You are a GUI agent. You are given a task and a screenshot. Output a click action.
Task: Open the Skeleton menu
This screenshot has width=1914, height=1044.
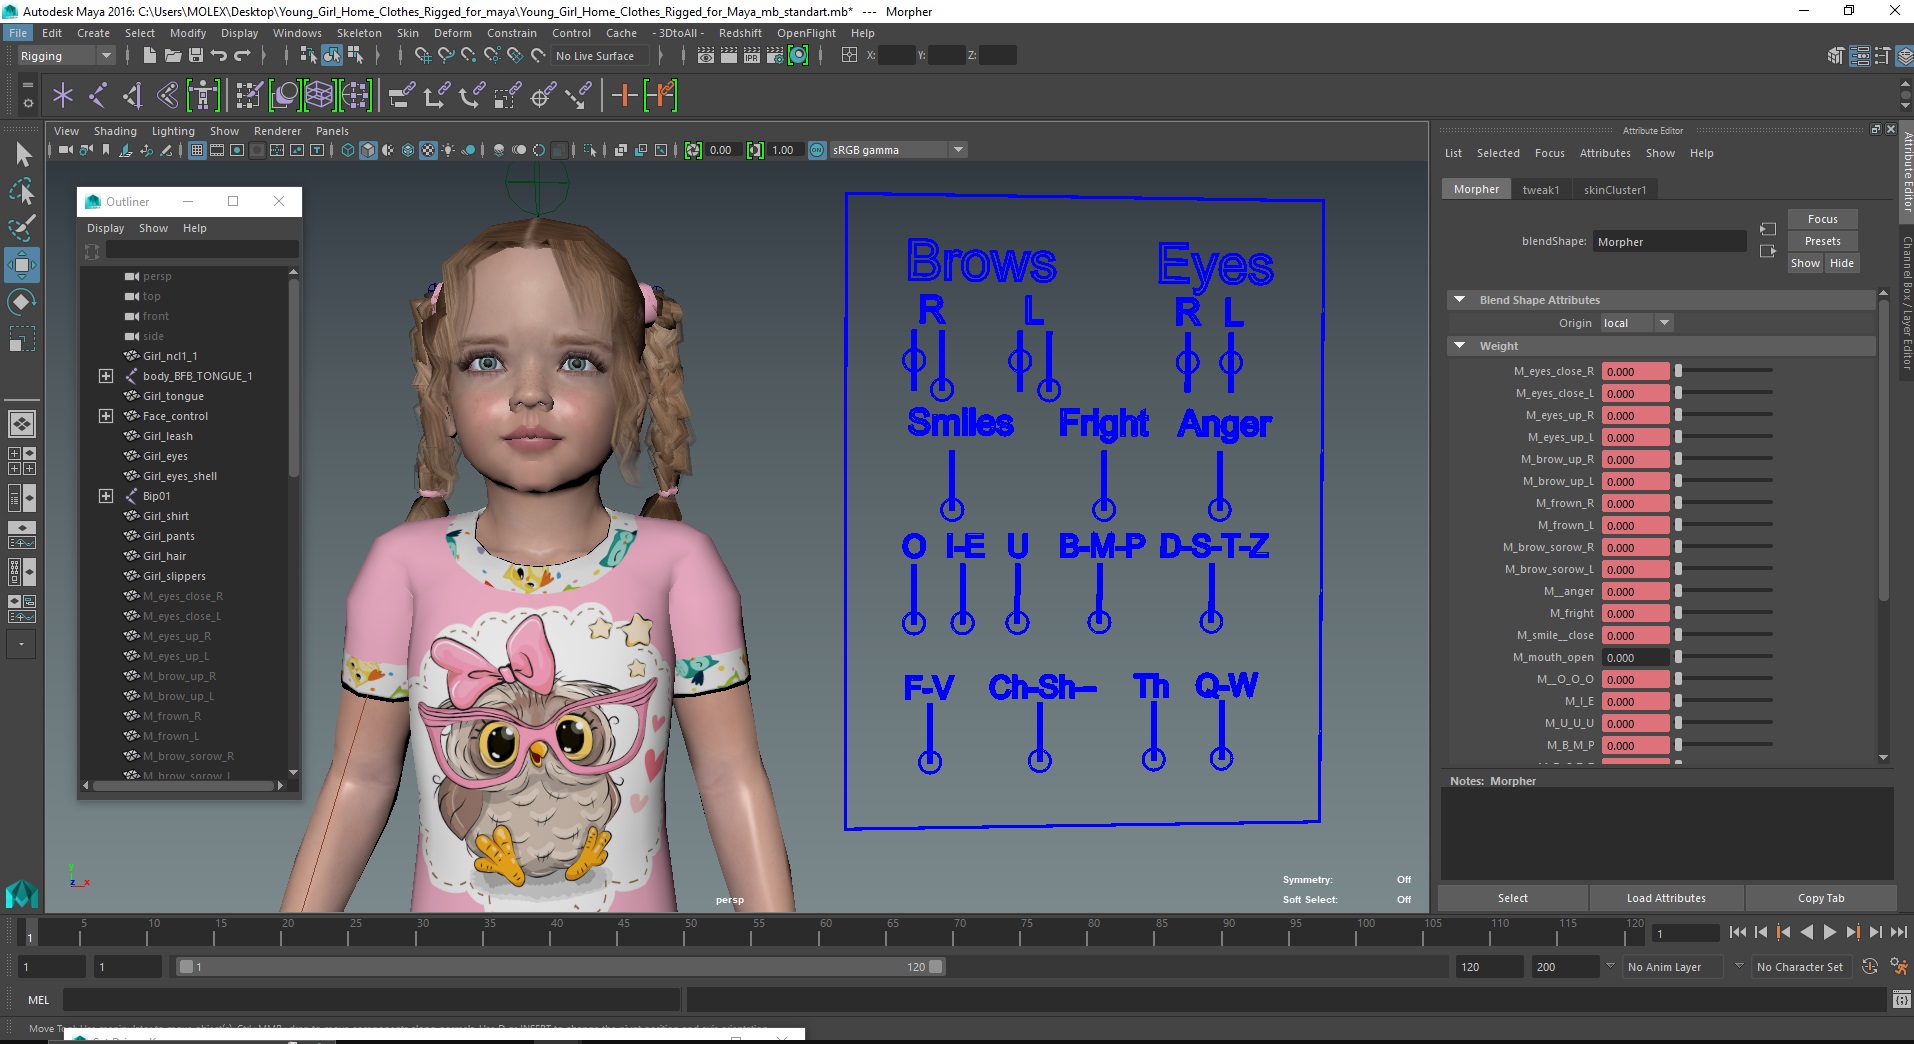click(358, 33)
